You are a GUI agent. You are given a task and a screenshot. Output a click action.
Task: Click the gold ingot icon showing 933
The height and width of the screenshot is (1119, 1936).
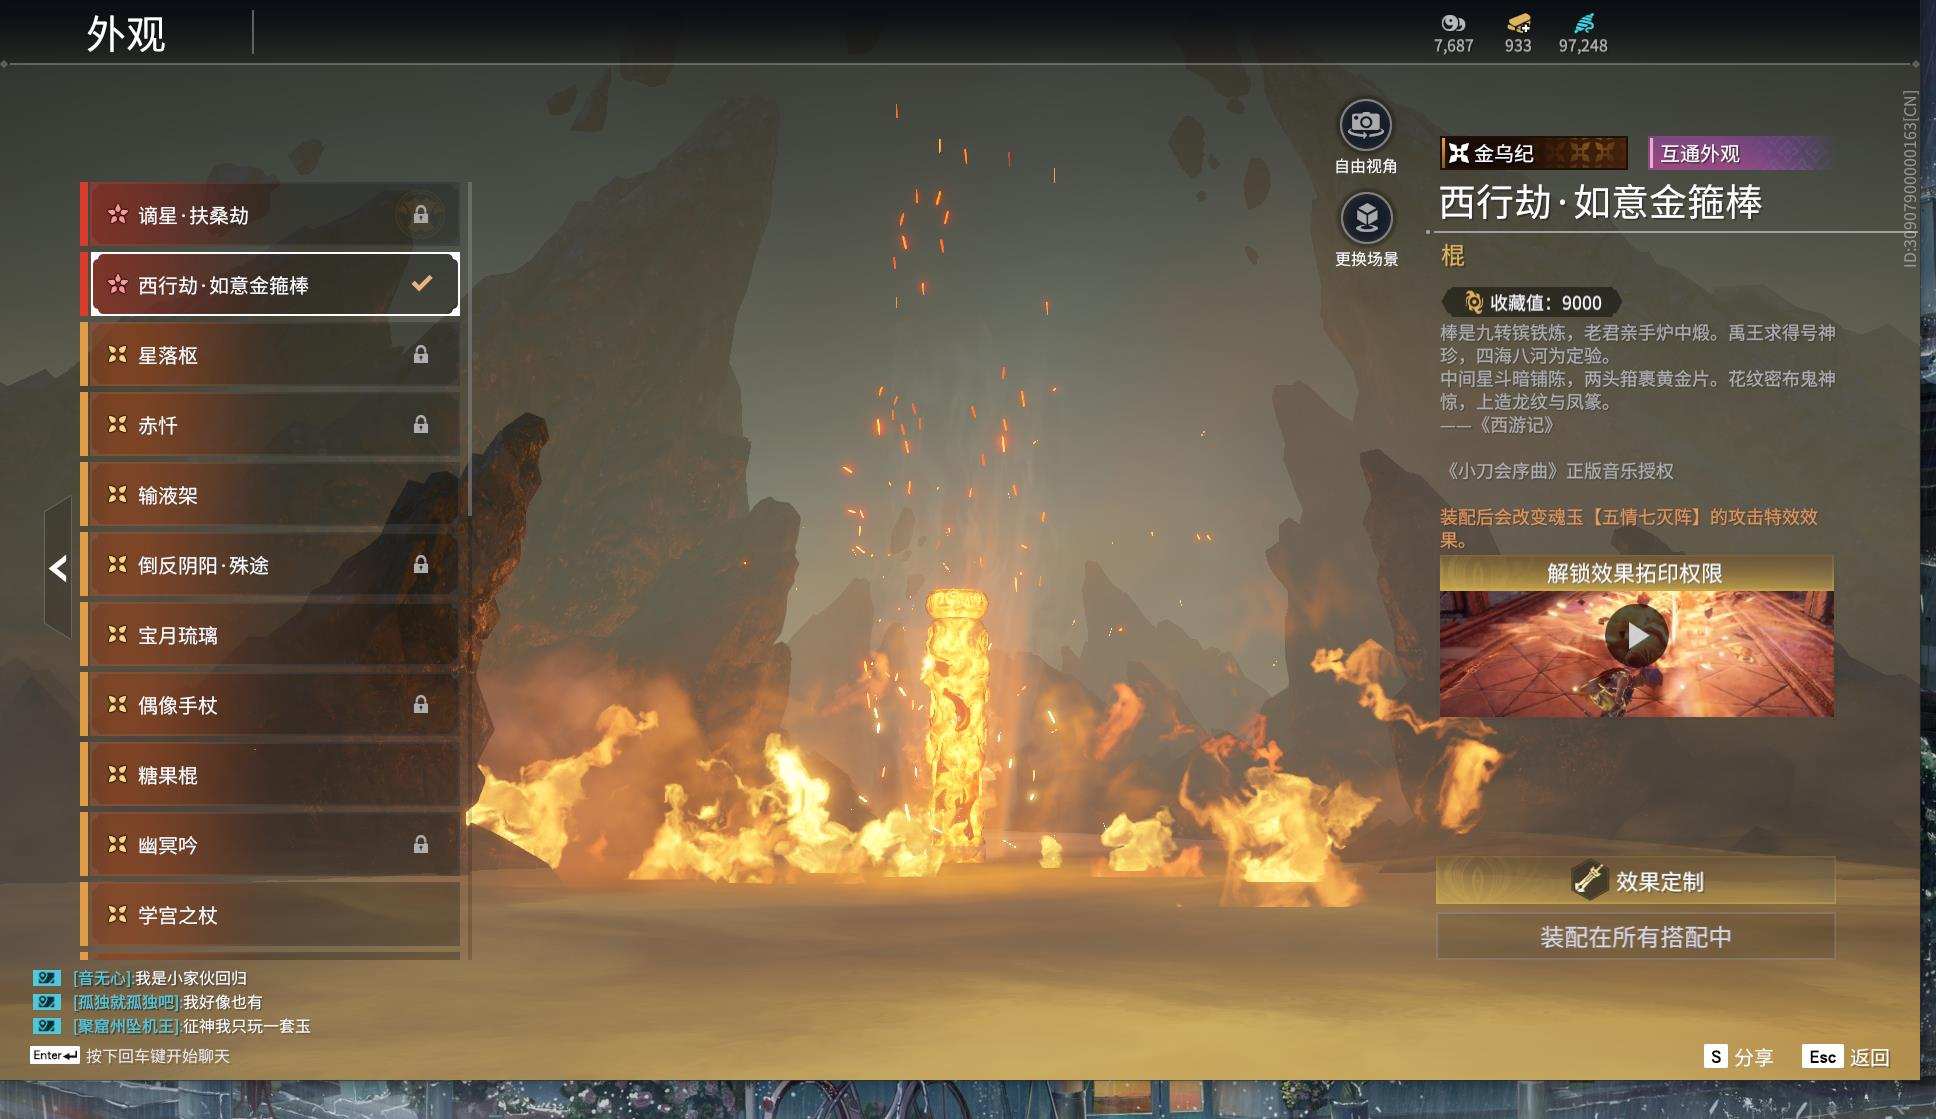coord(1518,23)
